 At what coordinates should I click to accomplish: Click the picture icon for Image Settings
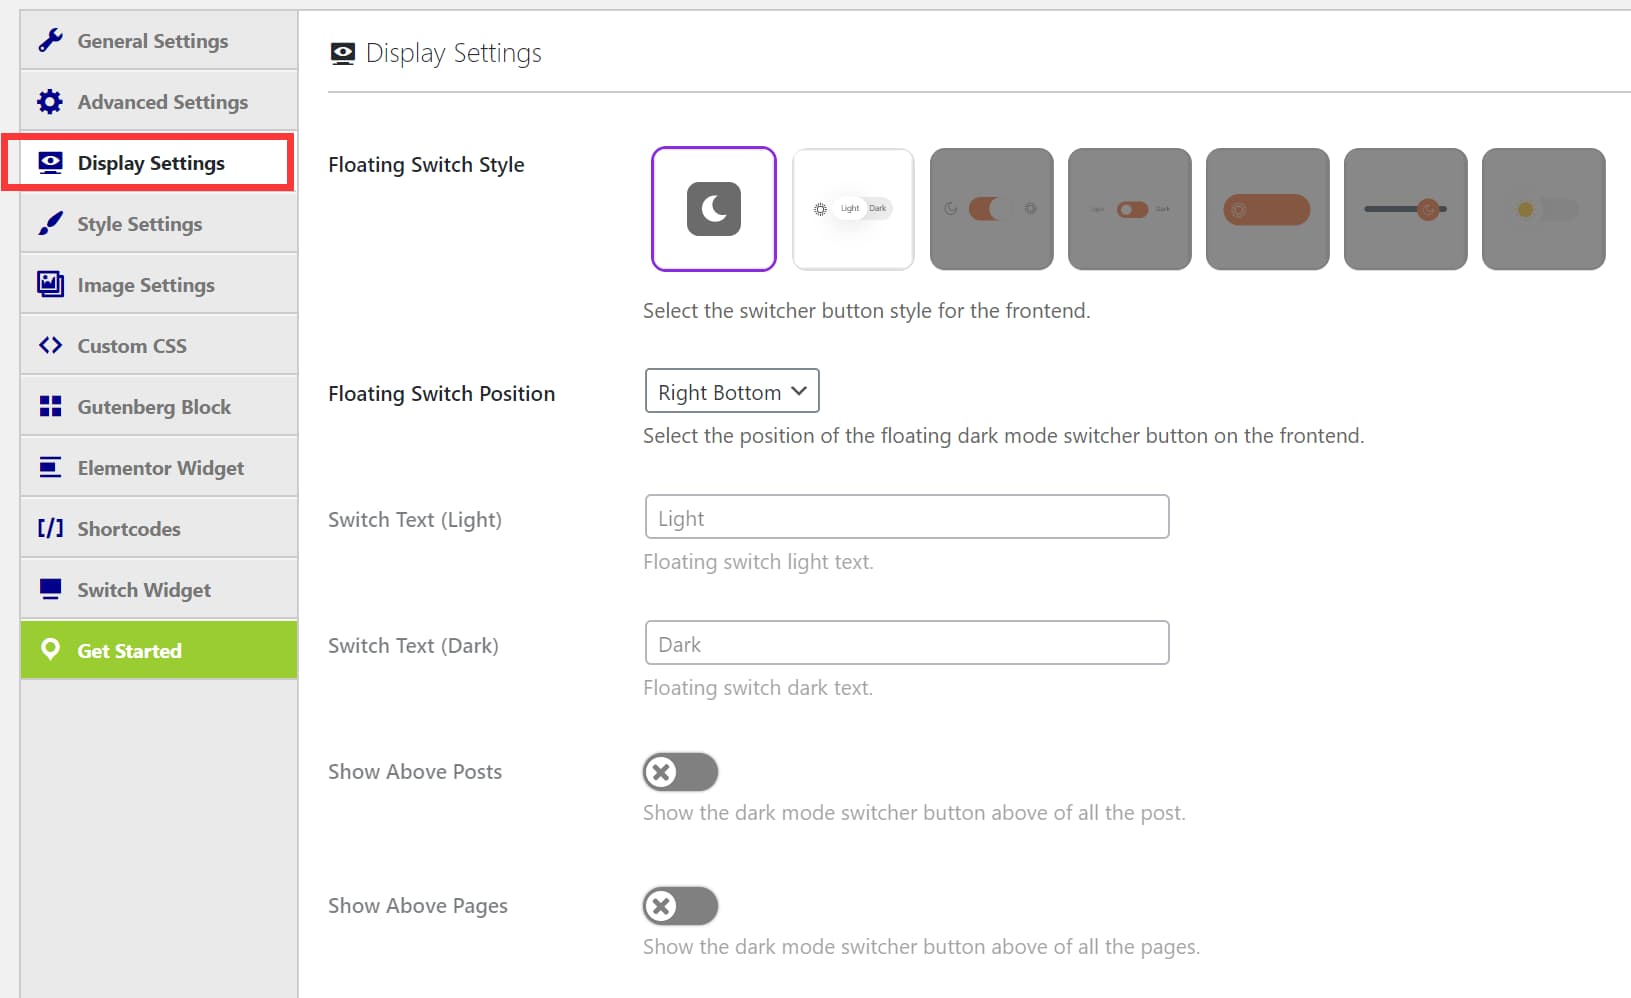pyautogui.click(x=50, y=285)
